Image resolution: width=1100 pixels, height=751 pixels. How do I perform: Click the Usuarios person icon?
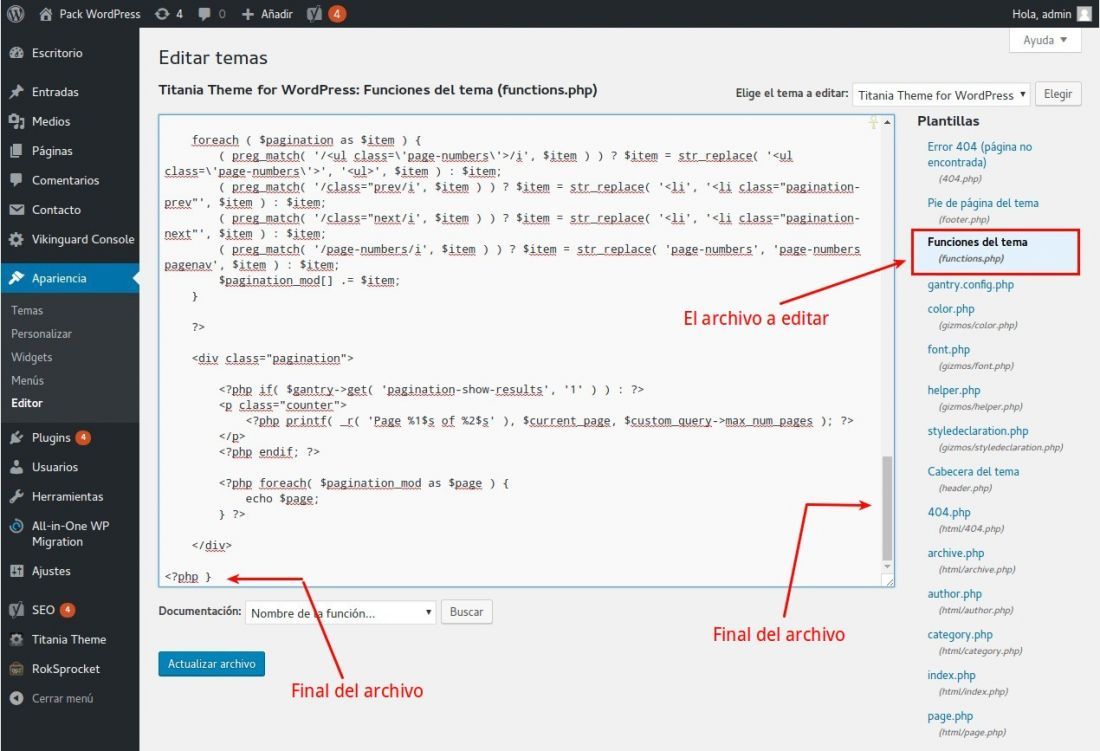point(17,467)
